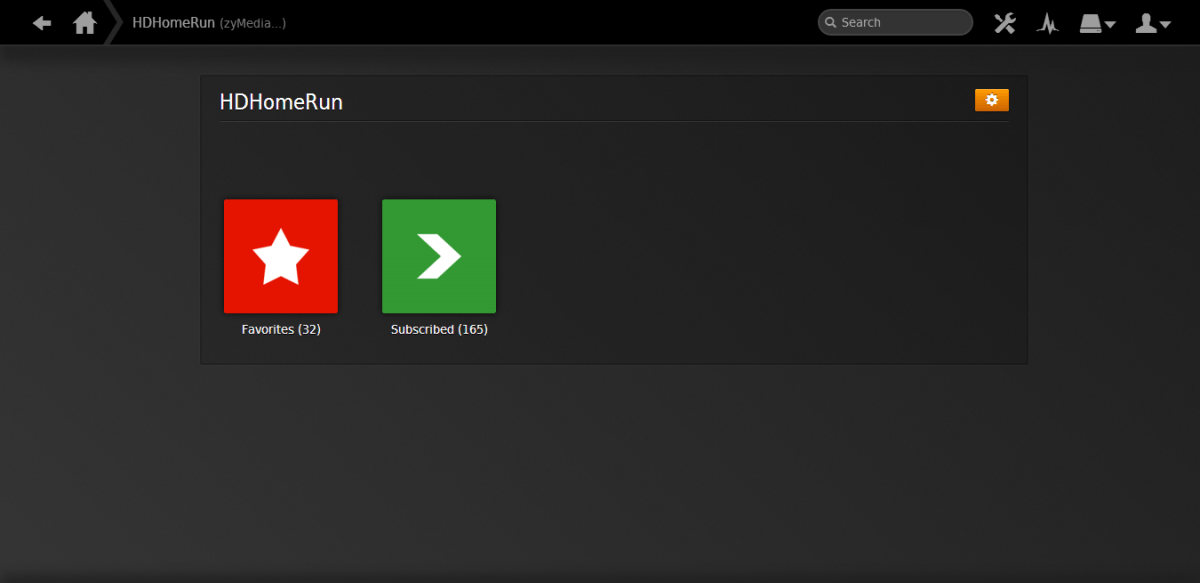Open the red Favorites star tile
This screenshot has height=583, width=1200.
(281, 256)
